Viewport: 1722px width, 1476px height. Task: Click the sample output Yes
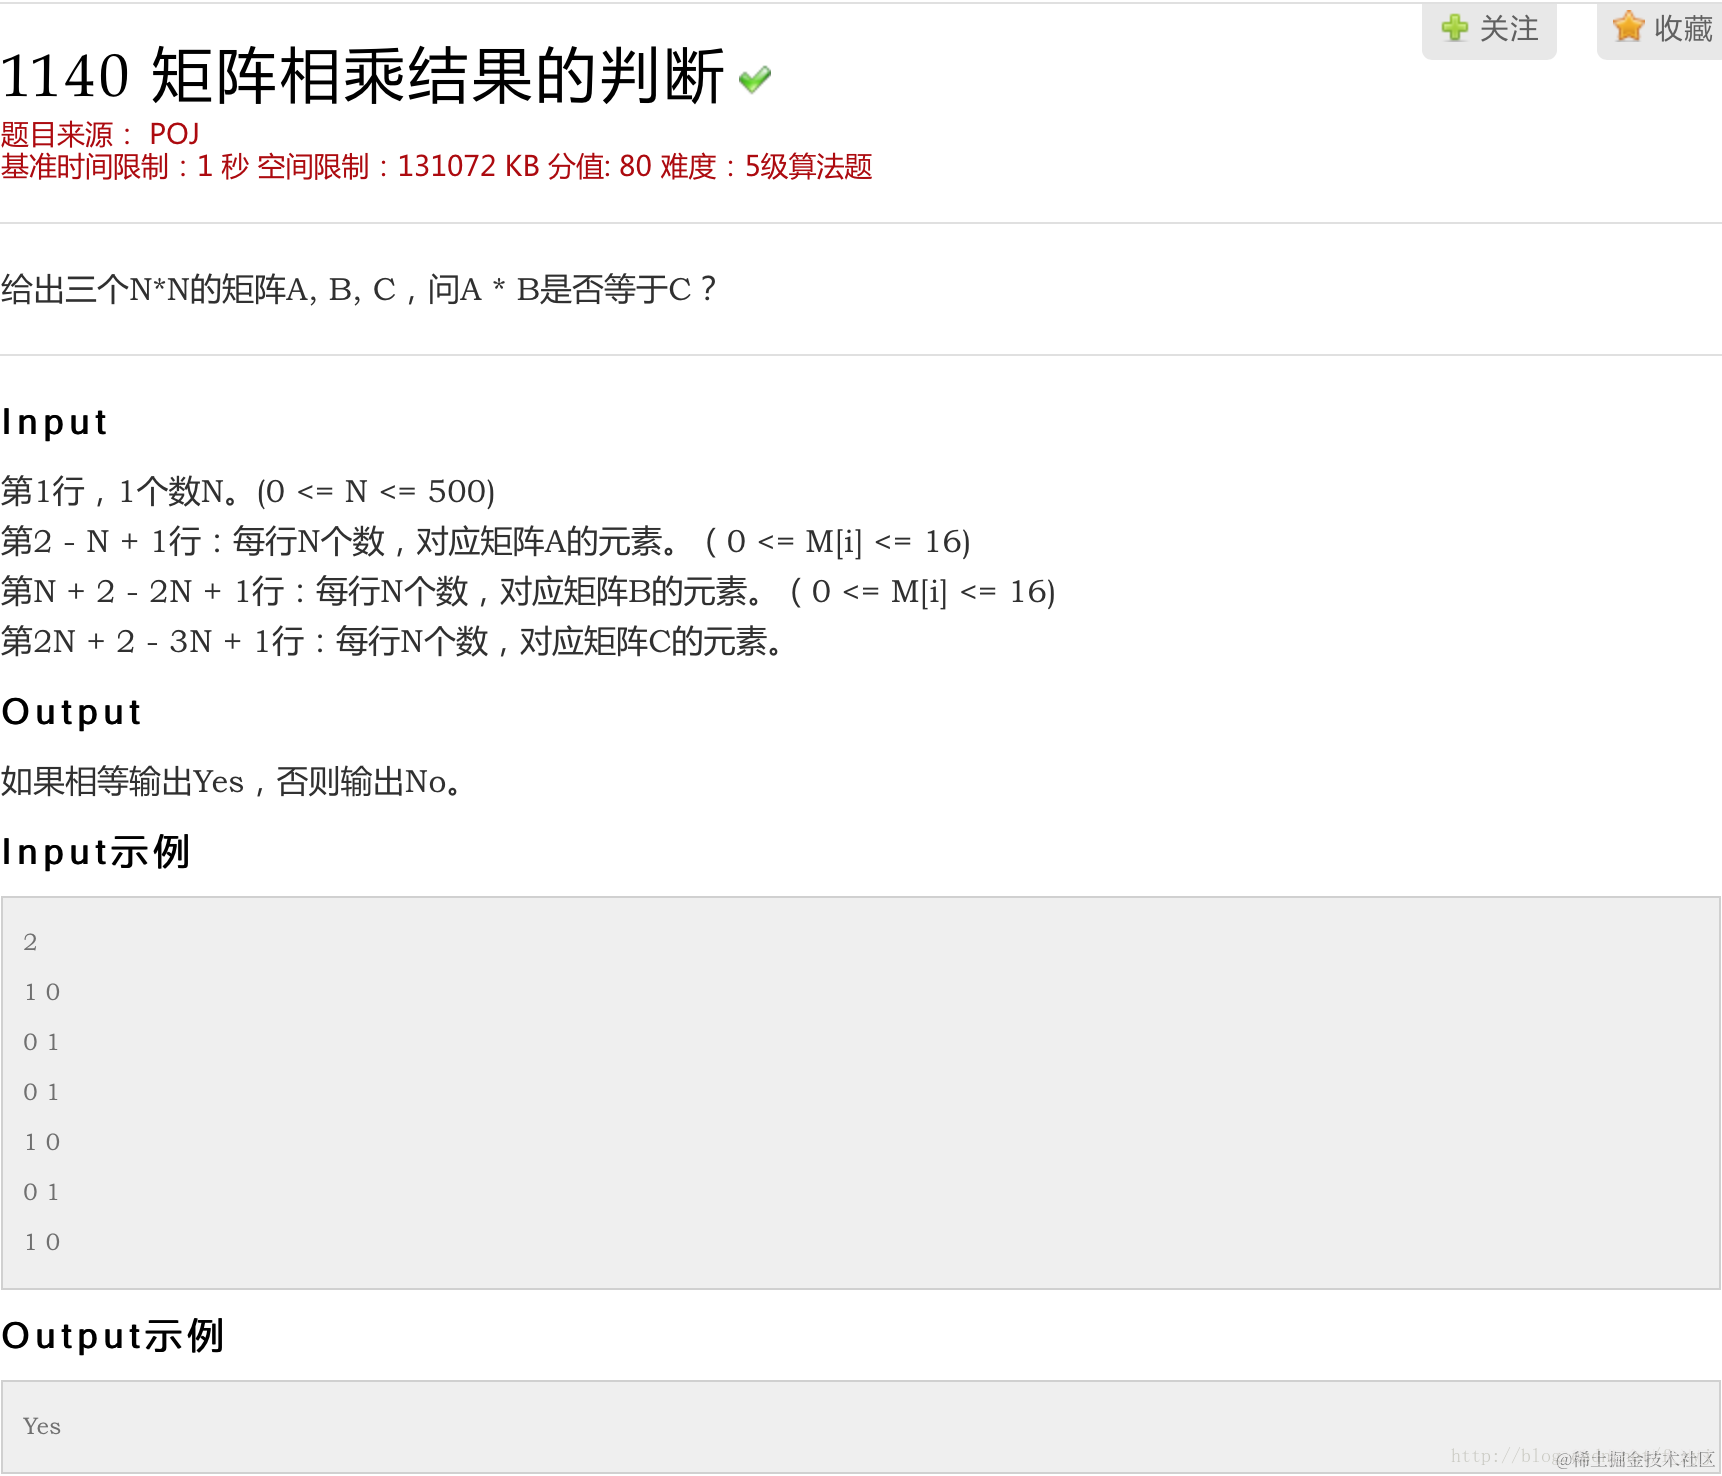(42, 1426)
